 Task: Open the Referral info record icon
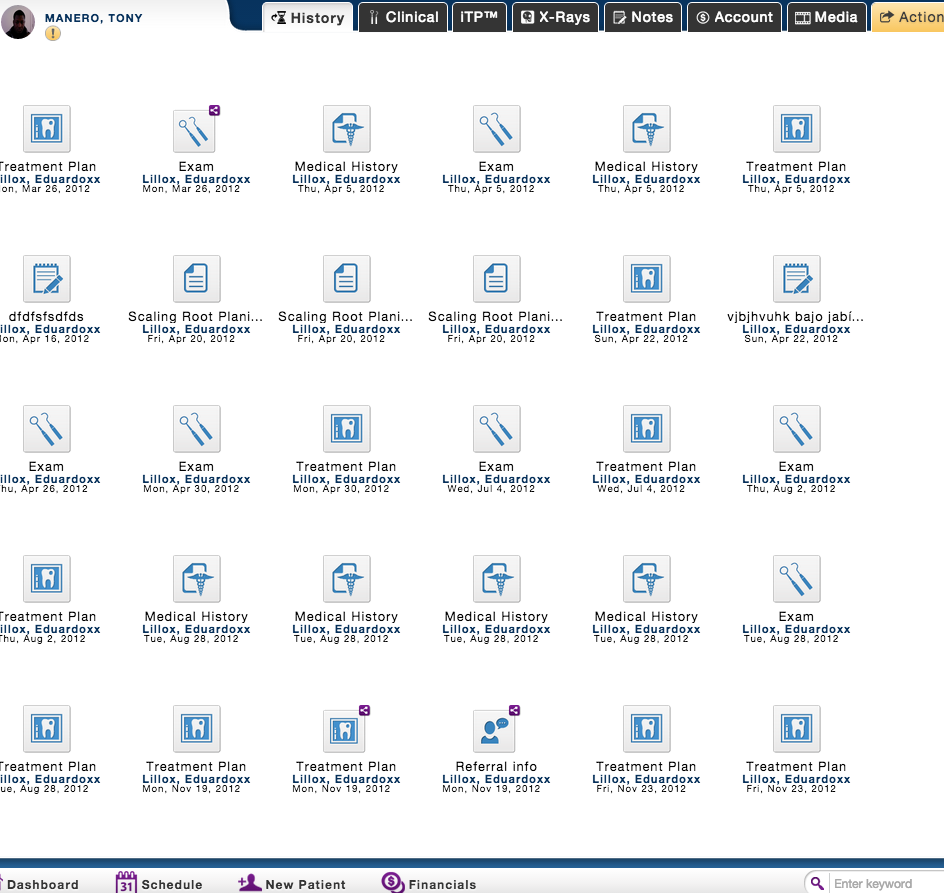496,730
